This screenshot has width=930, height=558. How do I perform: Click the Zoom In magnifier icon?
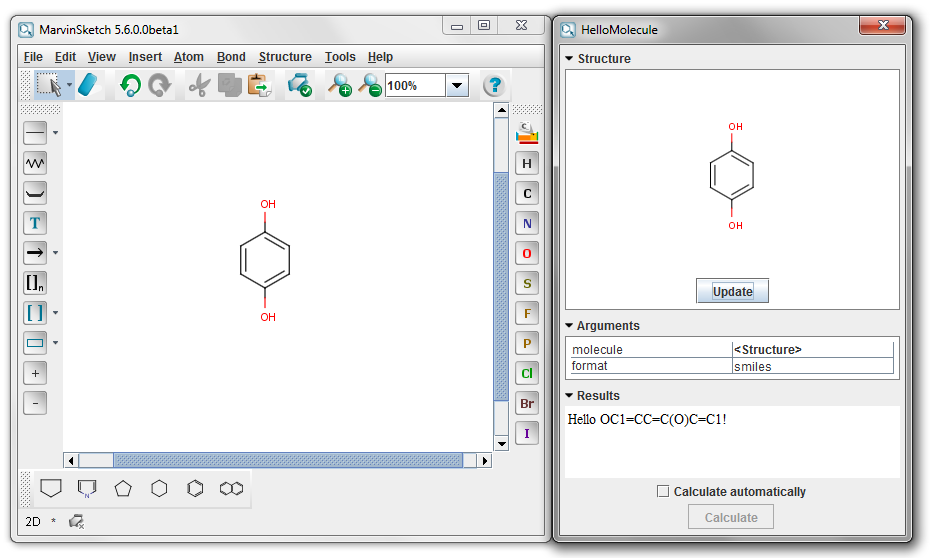pos(341,86)
